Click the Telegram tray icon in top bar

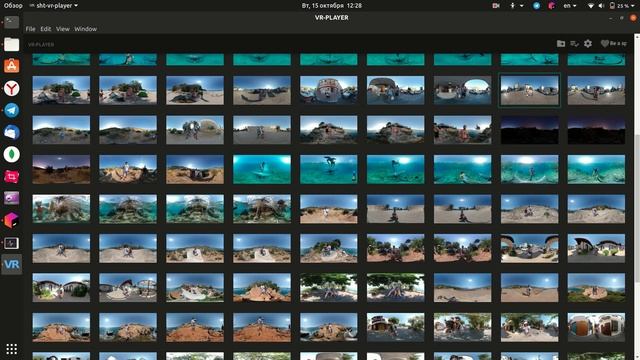coord(536,6)
